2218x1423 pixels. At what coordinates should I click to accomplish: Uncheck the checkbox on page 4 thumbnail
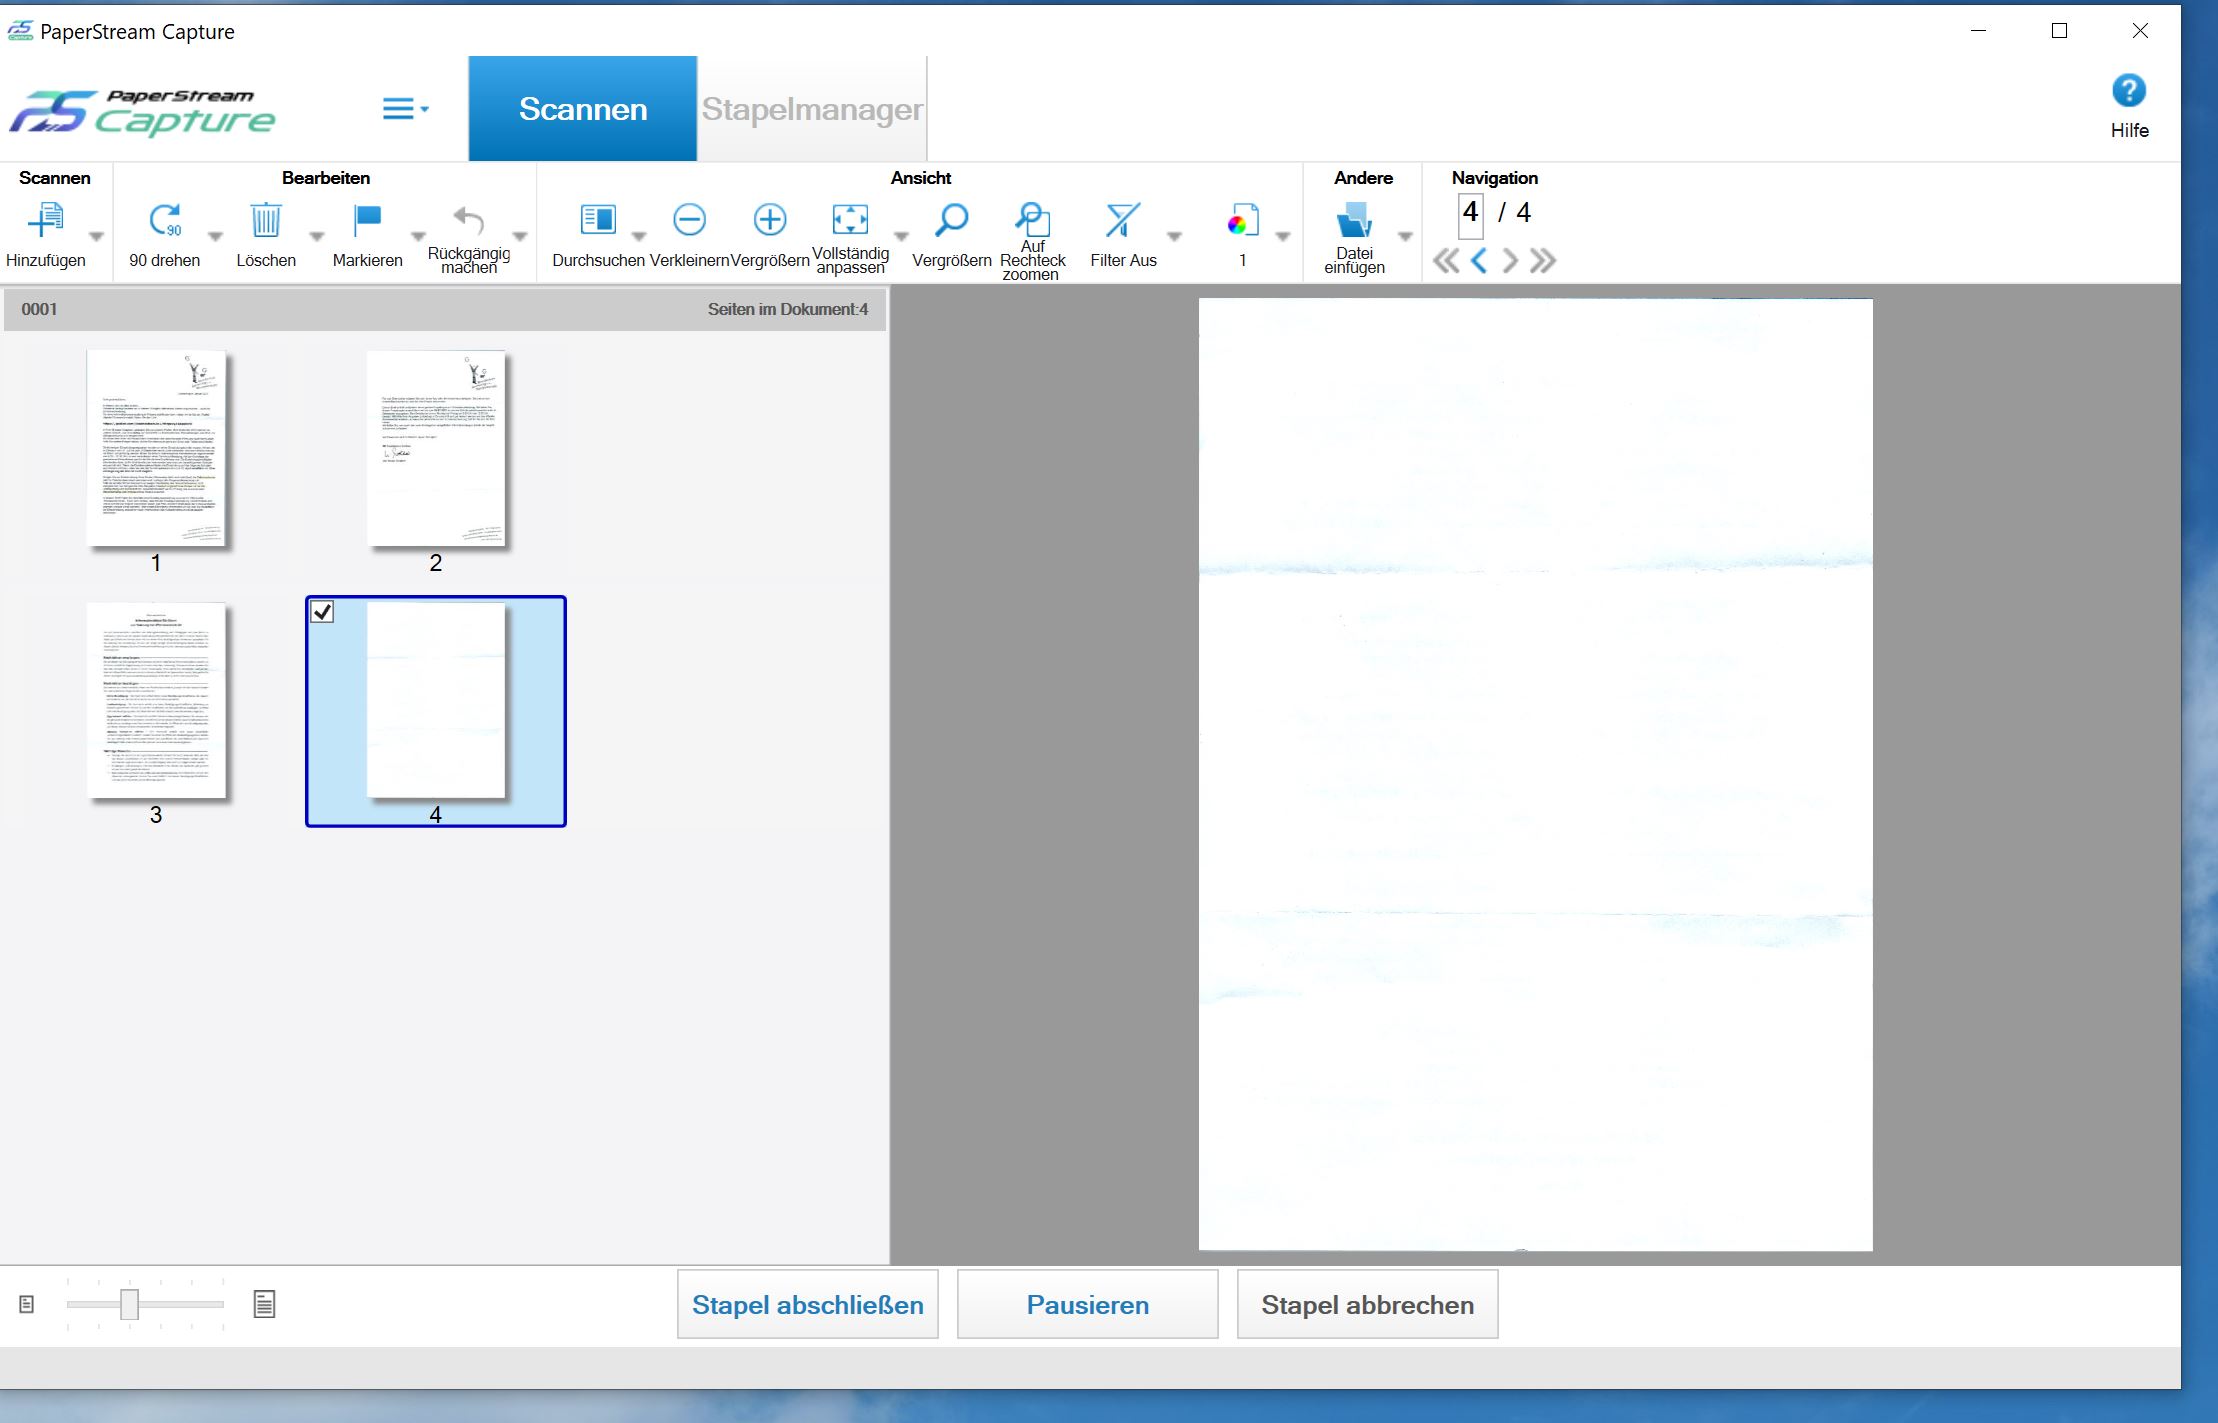pyautogui.click(x=322, y=612)
